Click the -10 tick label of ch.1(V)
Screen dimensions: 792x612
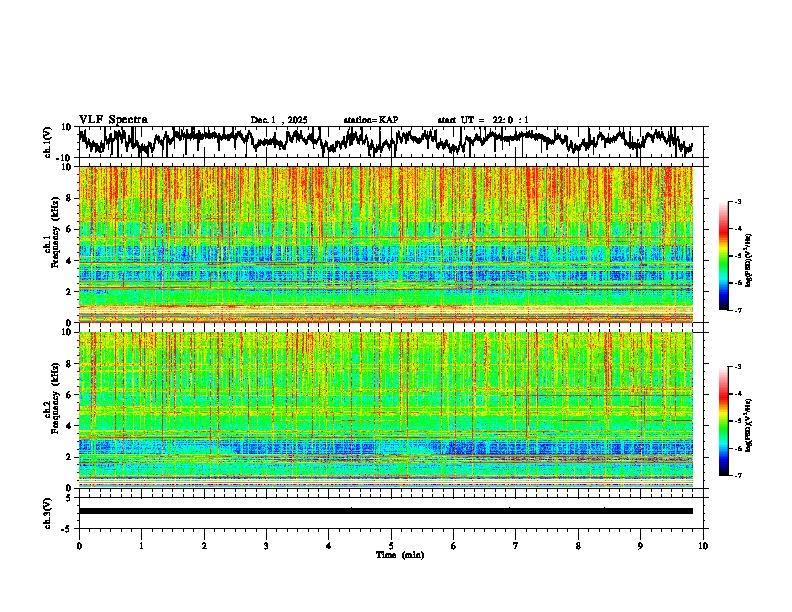tap(65, 158)
